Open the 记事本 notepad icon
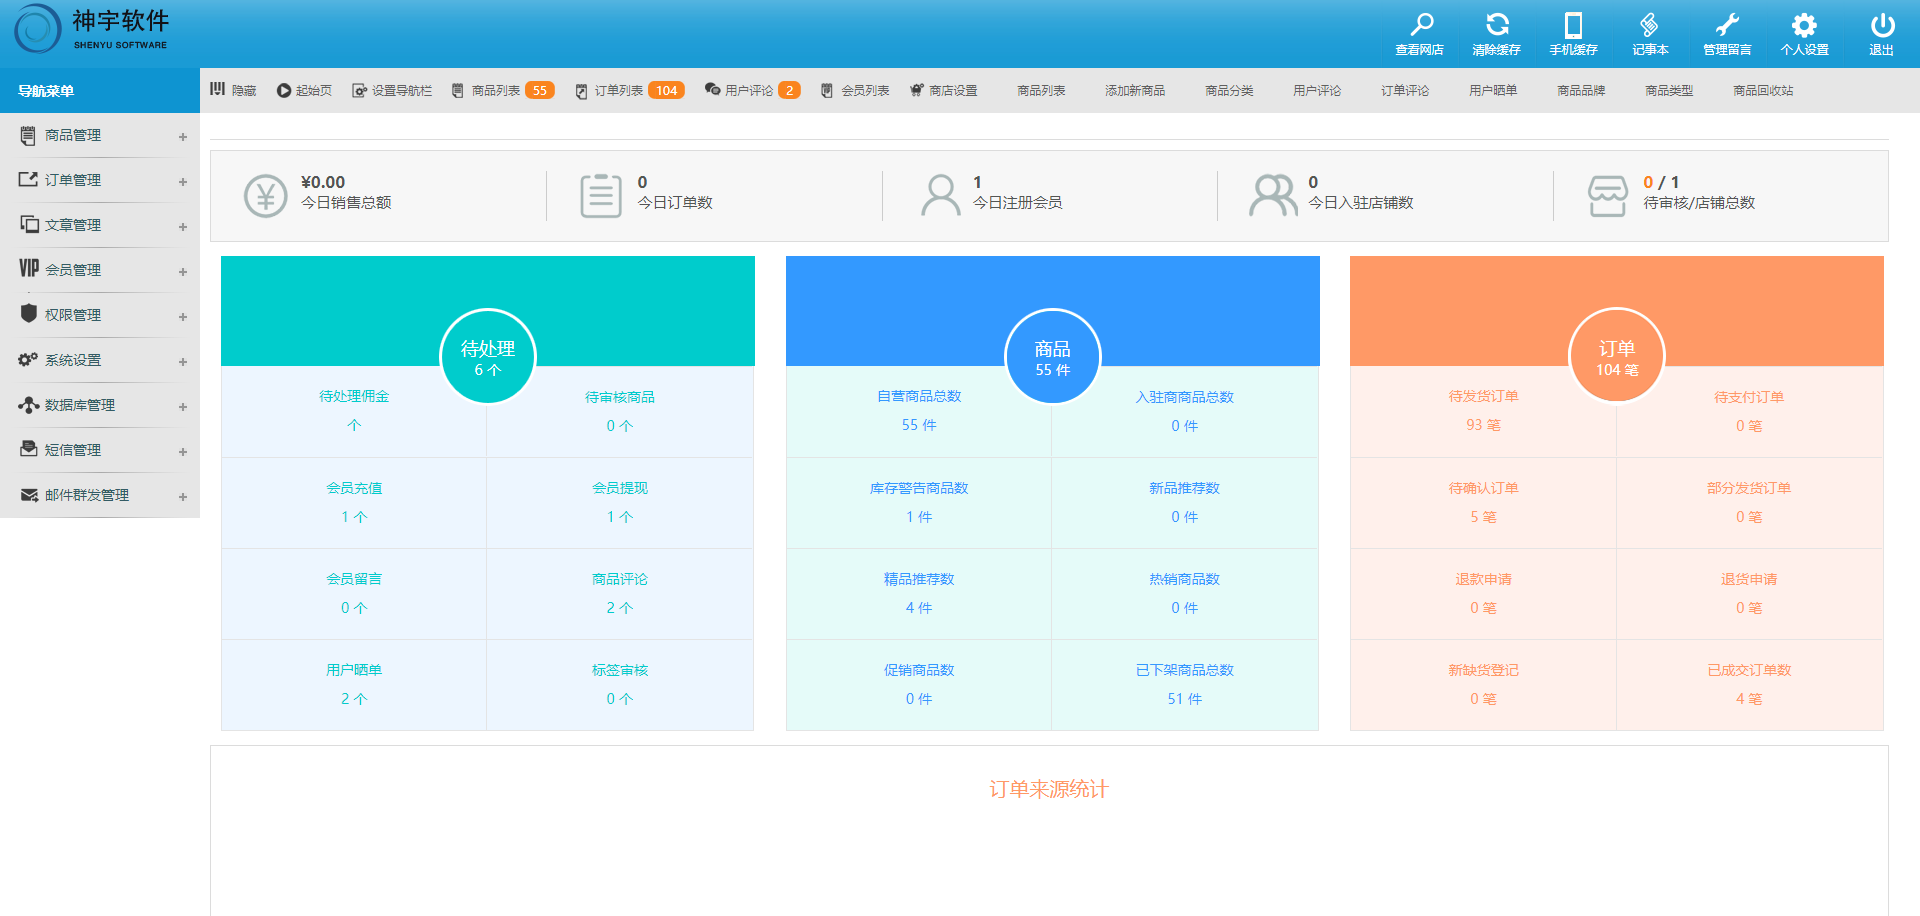The image size is (1920, 916). (x=1650, y=24)
